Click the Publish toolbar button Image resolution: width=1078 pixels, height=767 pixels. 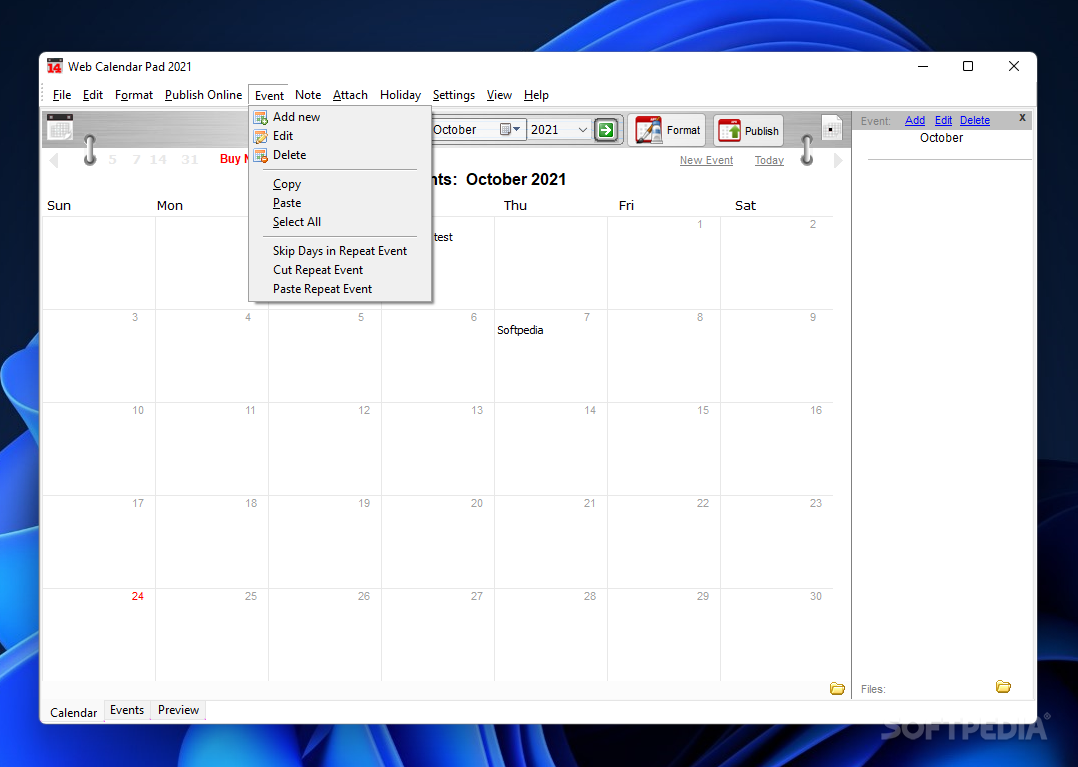point(748,131)
